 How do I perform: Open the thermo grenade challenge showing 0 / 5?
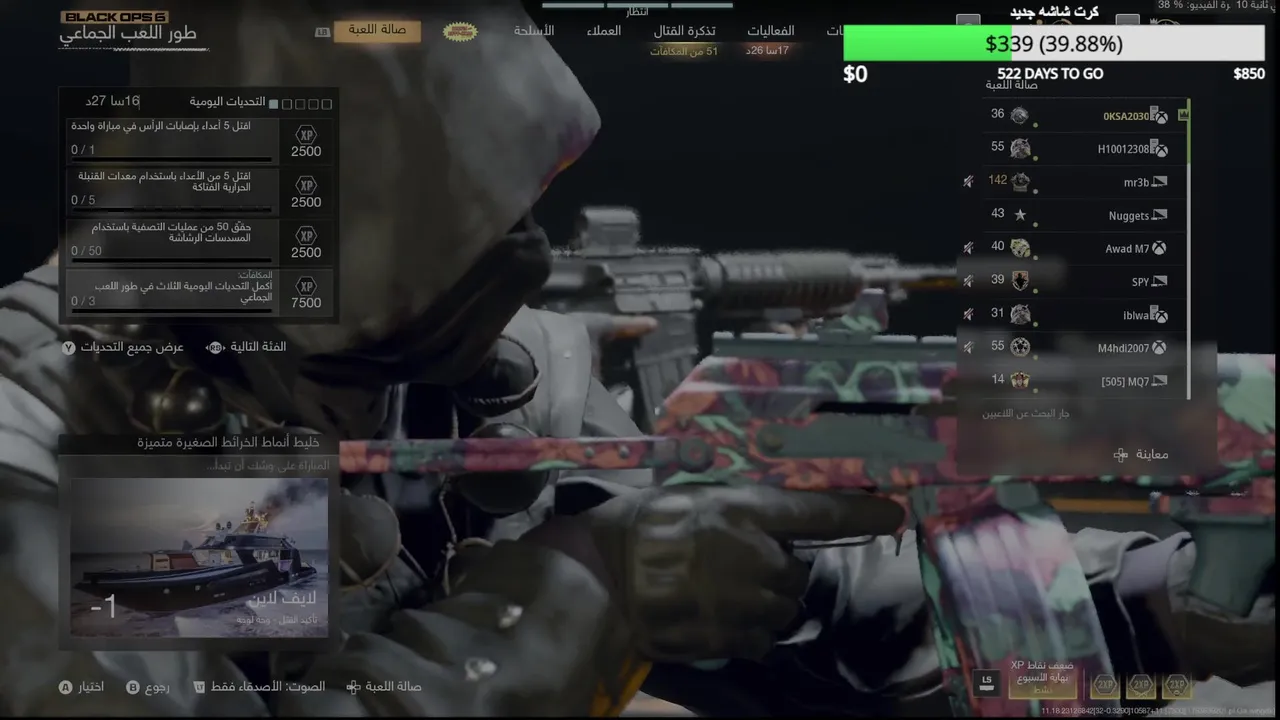(x=200, y=191)
